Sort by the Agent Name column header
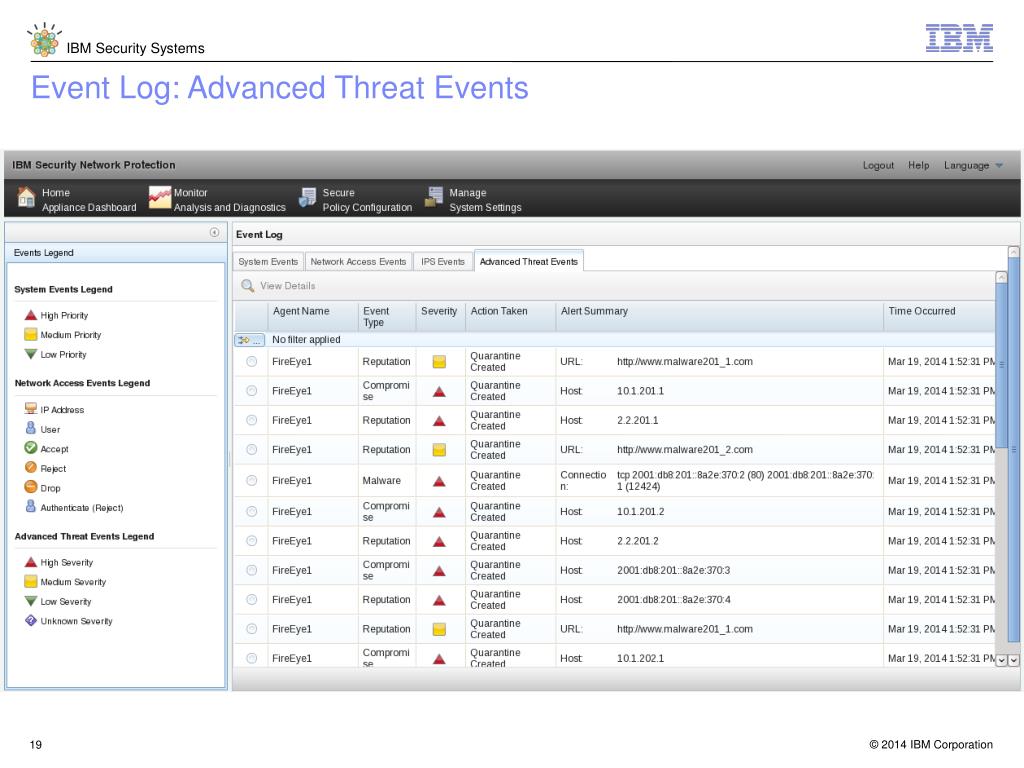 (x=313, y=317)
